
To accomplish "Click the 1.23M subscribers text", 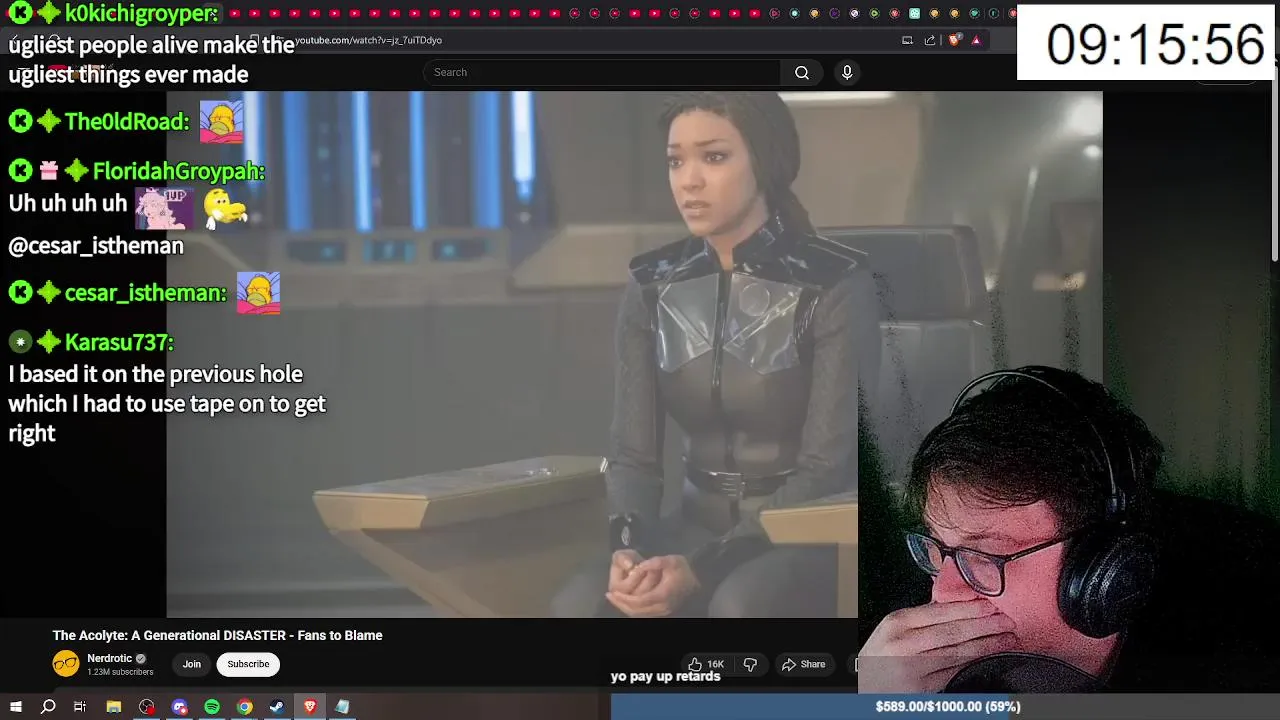I will pos(120,672).
